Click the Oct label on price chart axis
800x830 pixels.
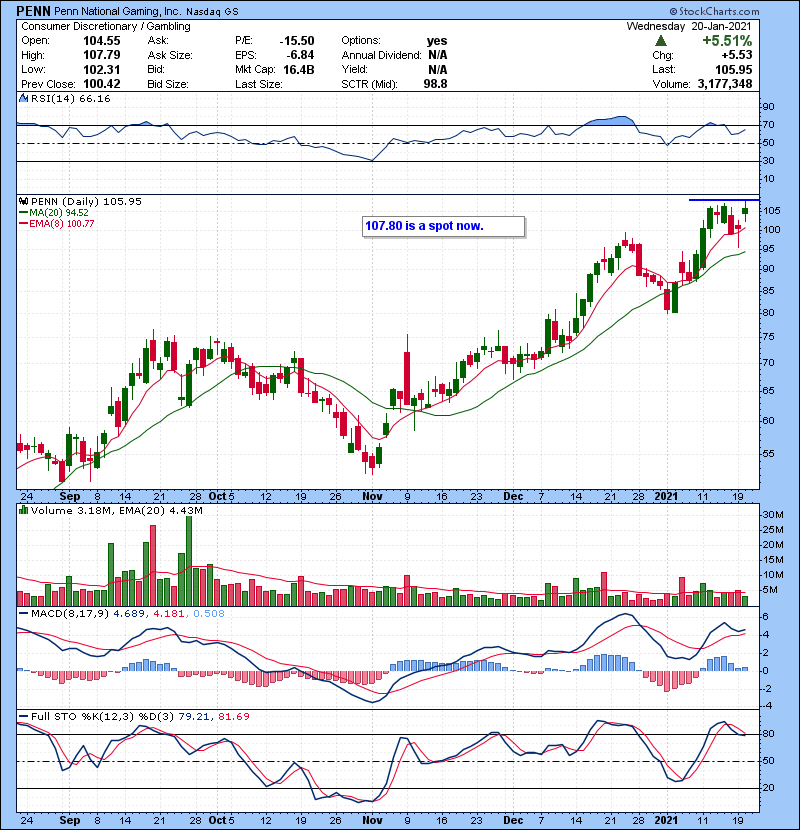point(217,497)
